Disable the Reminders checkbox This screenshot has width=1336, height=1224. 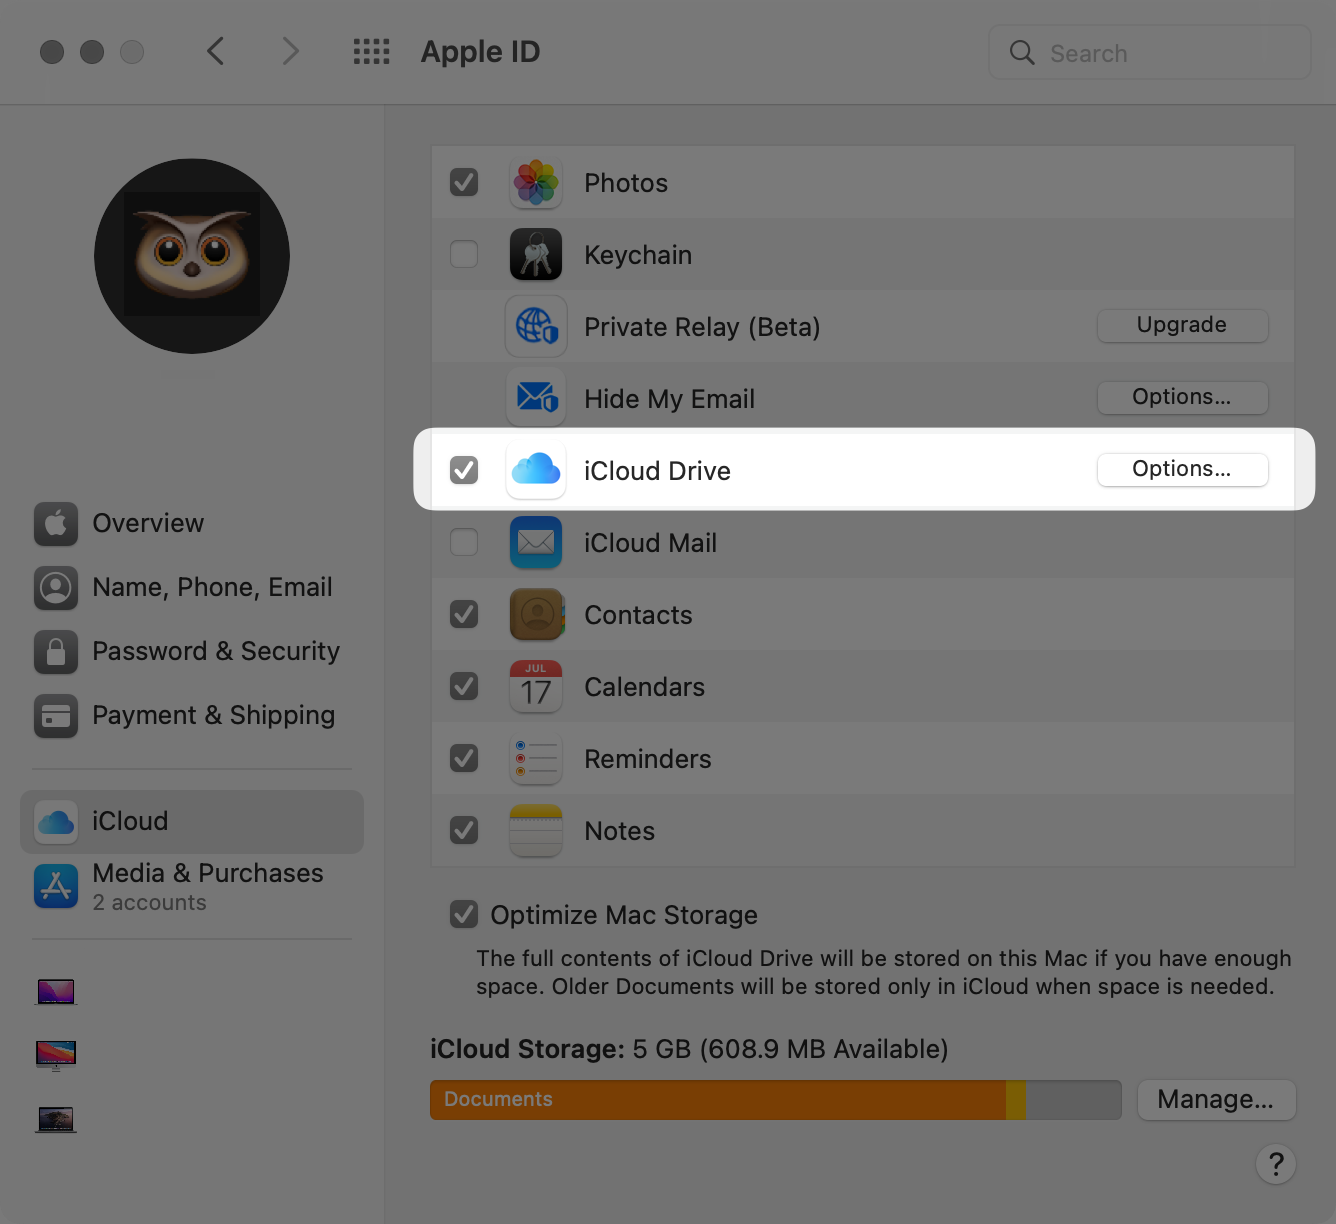[464, 758]
